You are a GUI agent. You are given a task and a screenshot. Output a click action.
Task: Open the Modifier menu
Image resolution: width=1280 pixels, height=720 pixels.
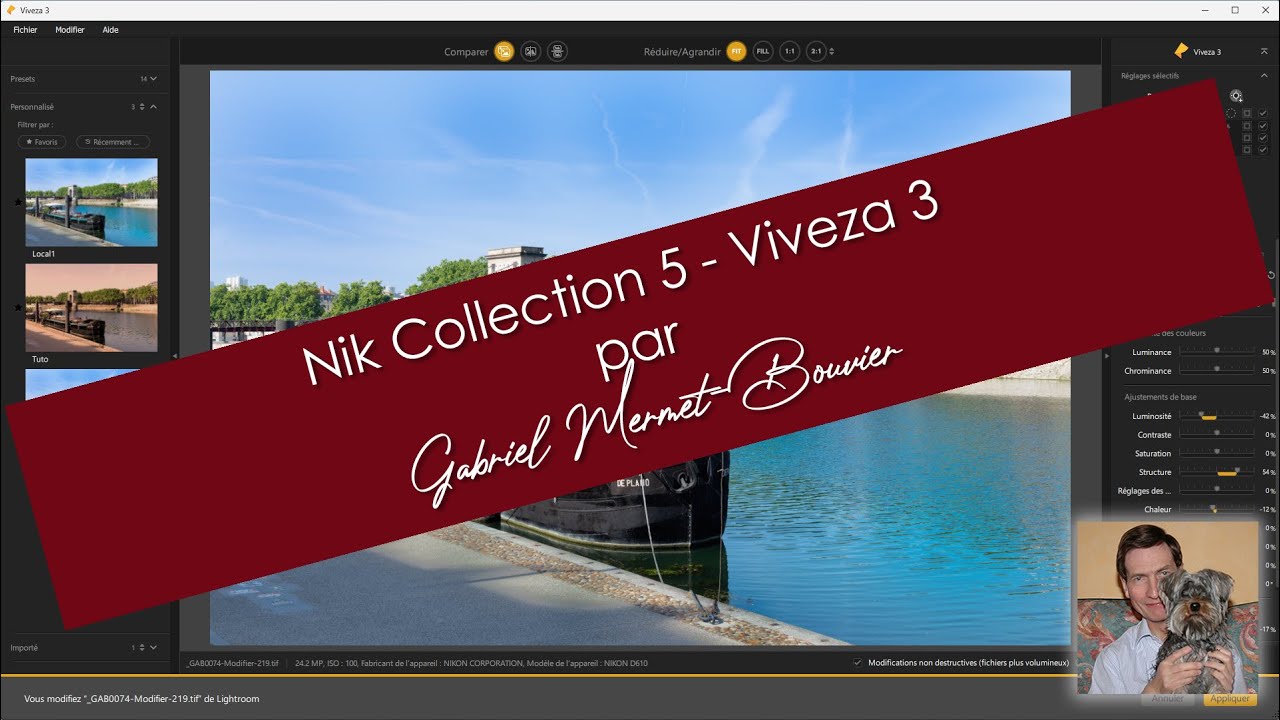(70, 30)
